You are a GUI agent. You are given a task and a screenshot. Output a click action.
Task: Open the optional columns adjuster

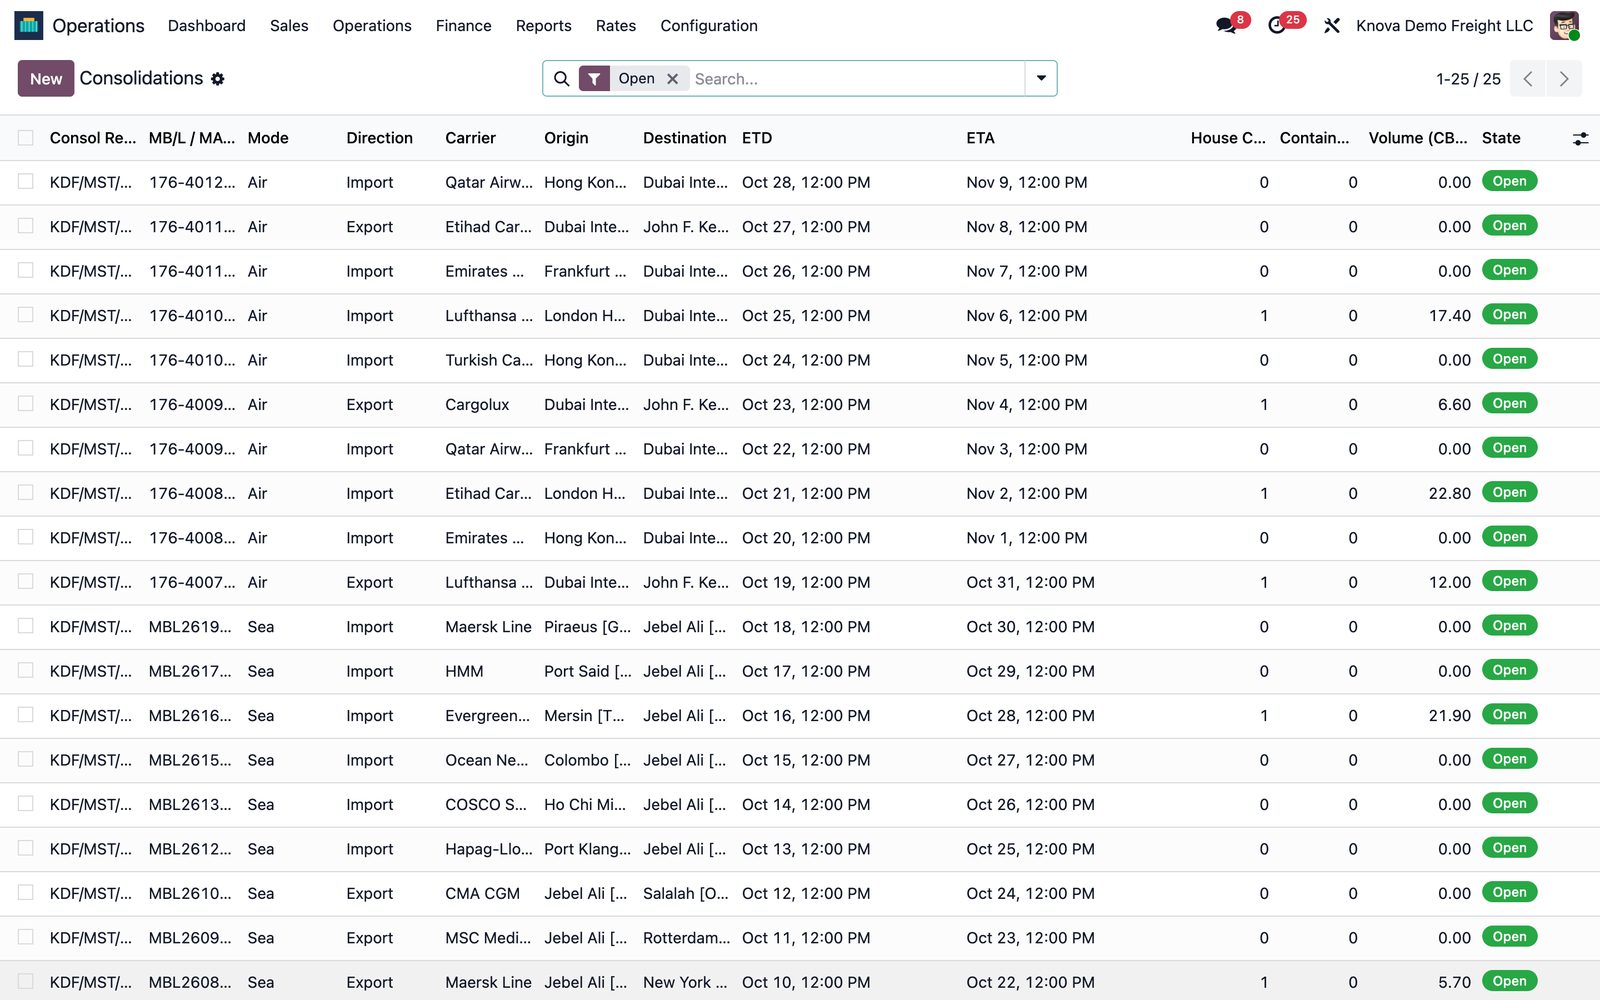(x=1580, y=139)
